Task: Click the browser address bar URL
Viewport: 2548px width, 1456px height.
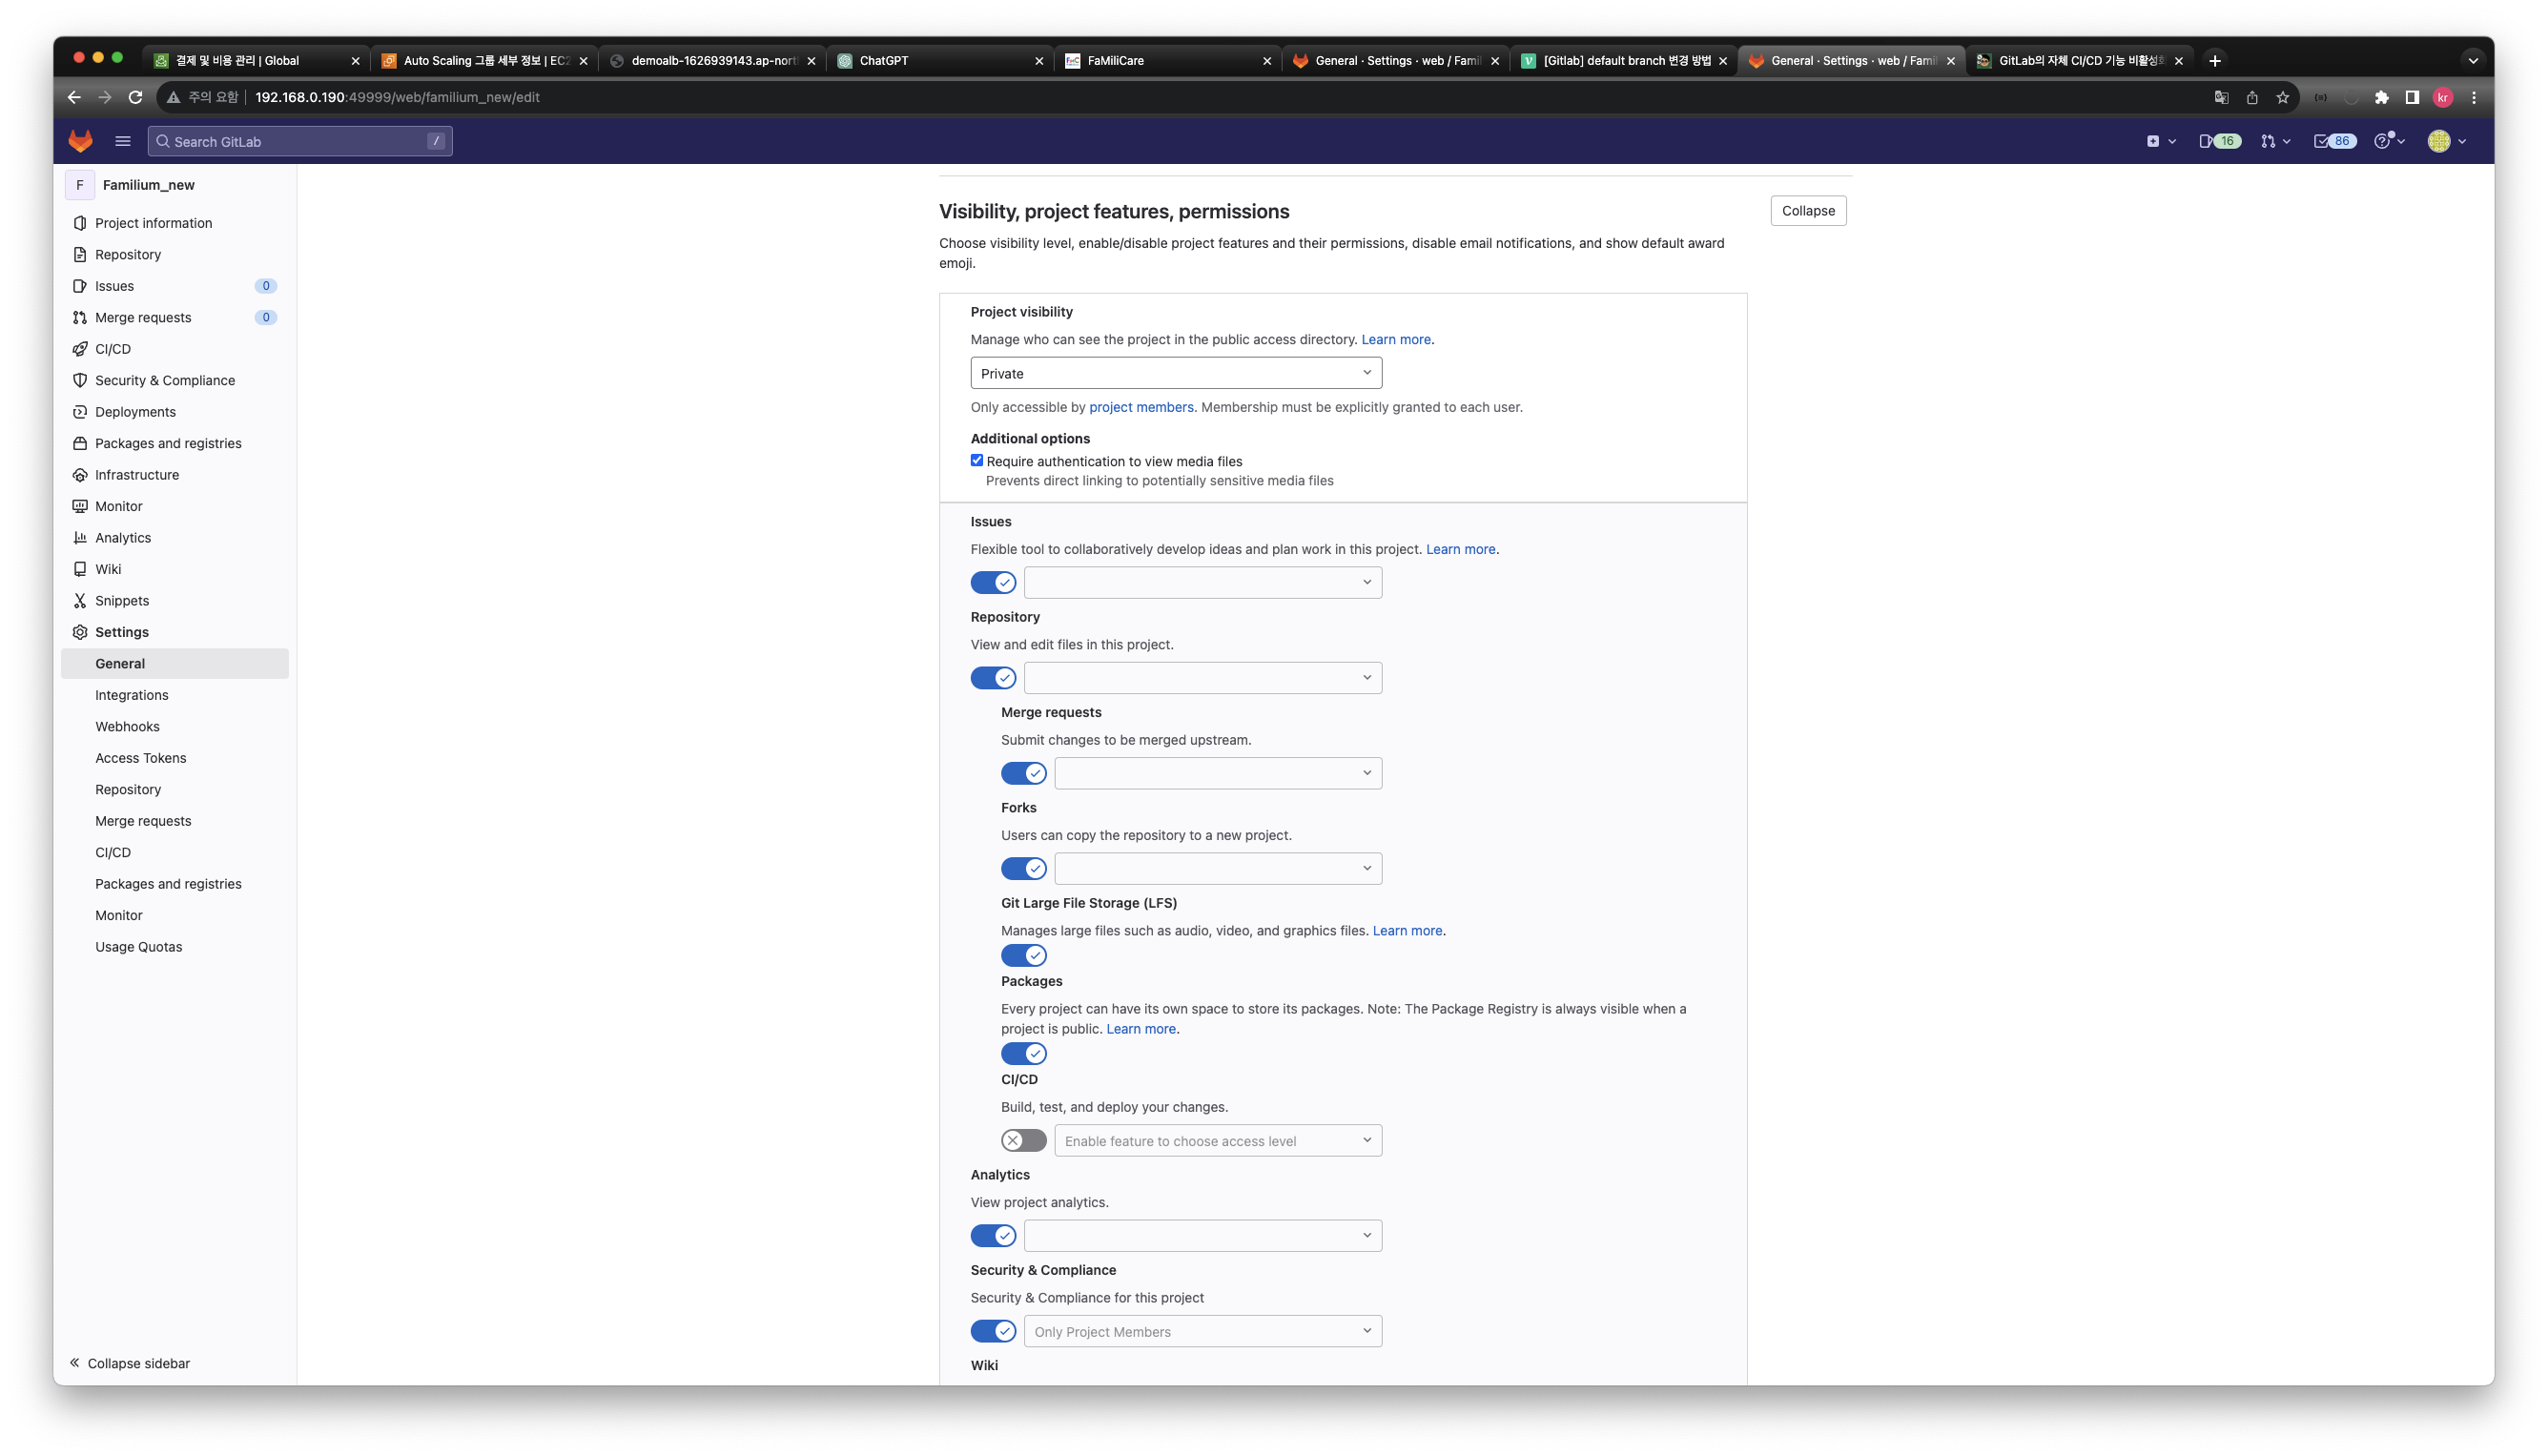Action: pos(397,97)
